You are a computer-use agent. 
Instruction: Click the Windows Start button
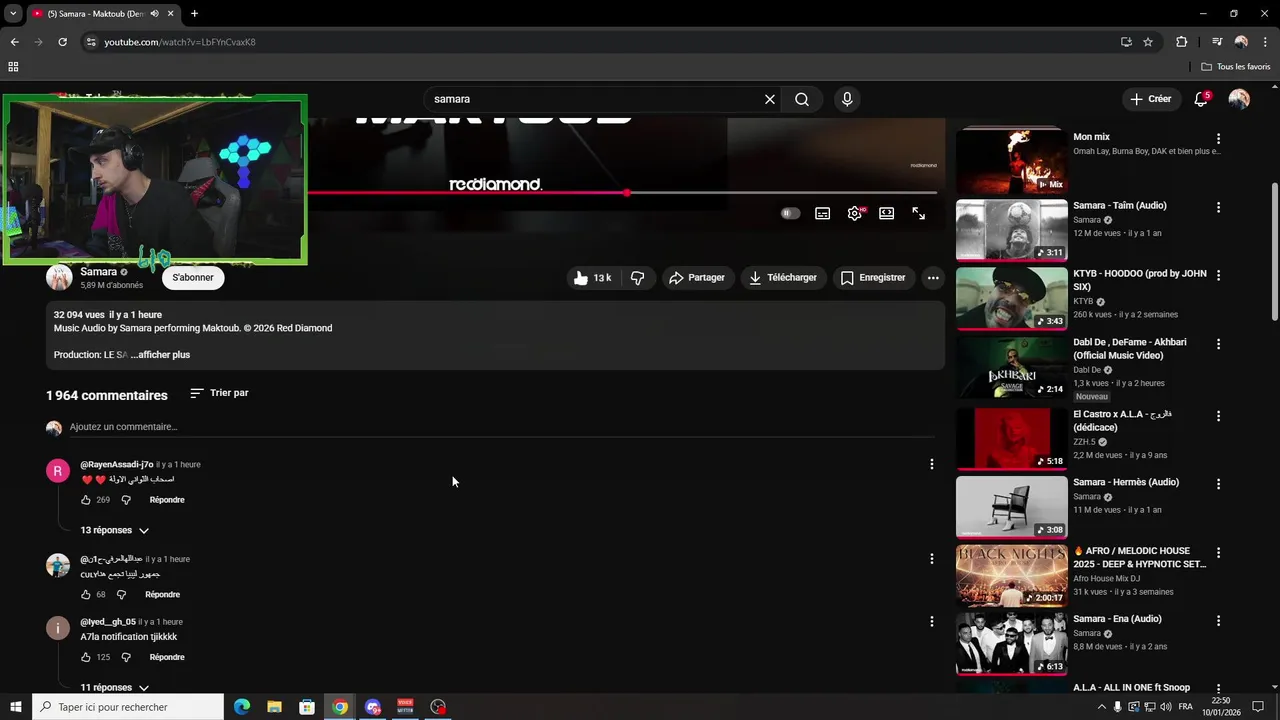16,707
